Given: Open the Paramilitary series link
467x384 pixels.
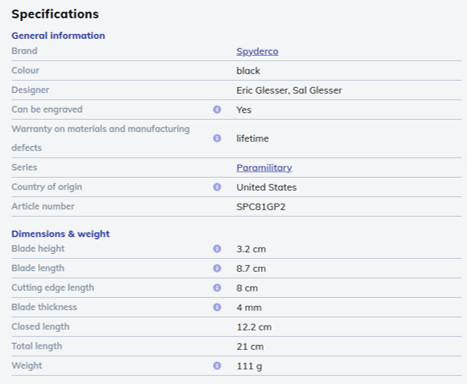Looking at the screenshot, I should point(264,168).
